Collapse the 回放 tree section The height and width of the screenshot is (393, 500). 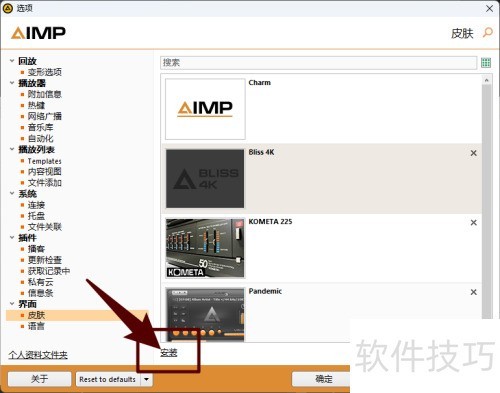(x=12, y=61)
